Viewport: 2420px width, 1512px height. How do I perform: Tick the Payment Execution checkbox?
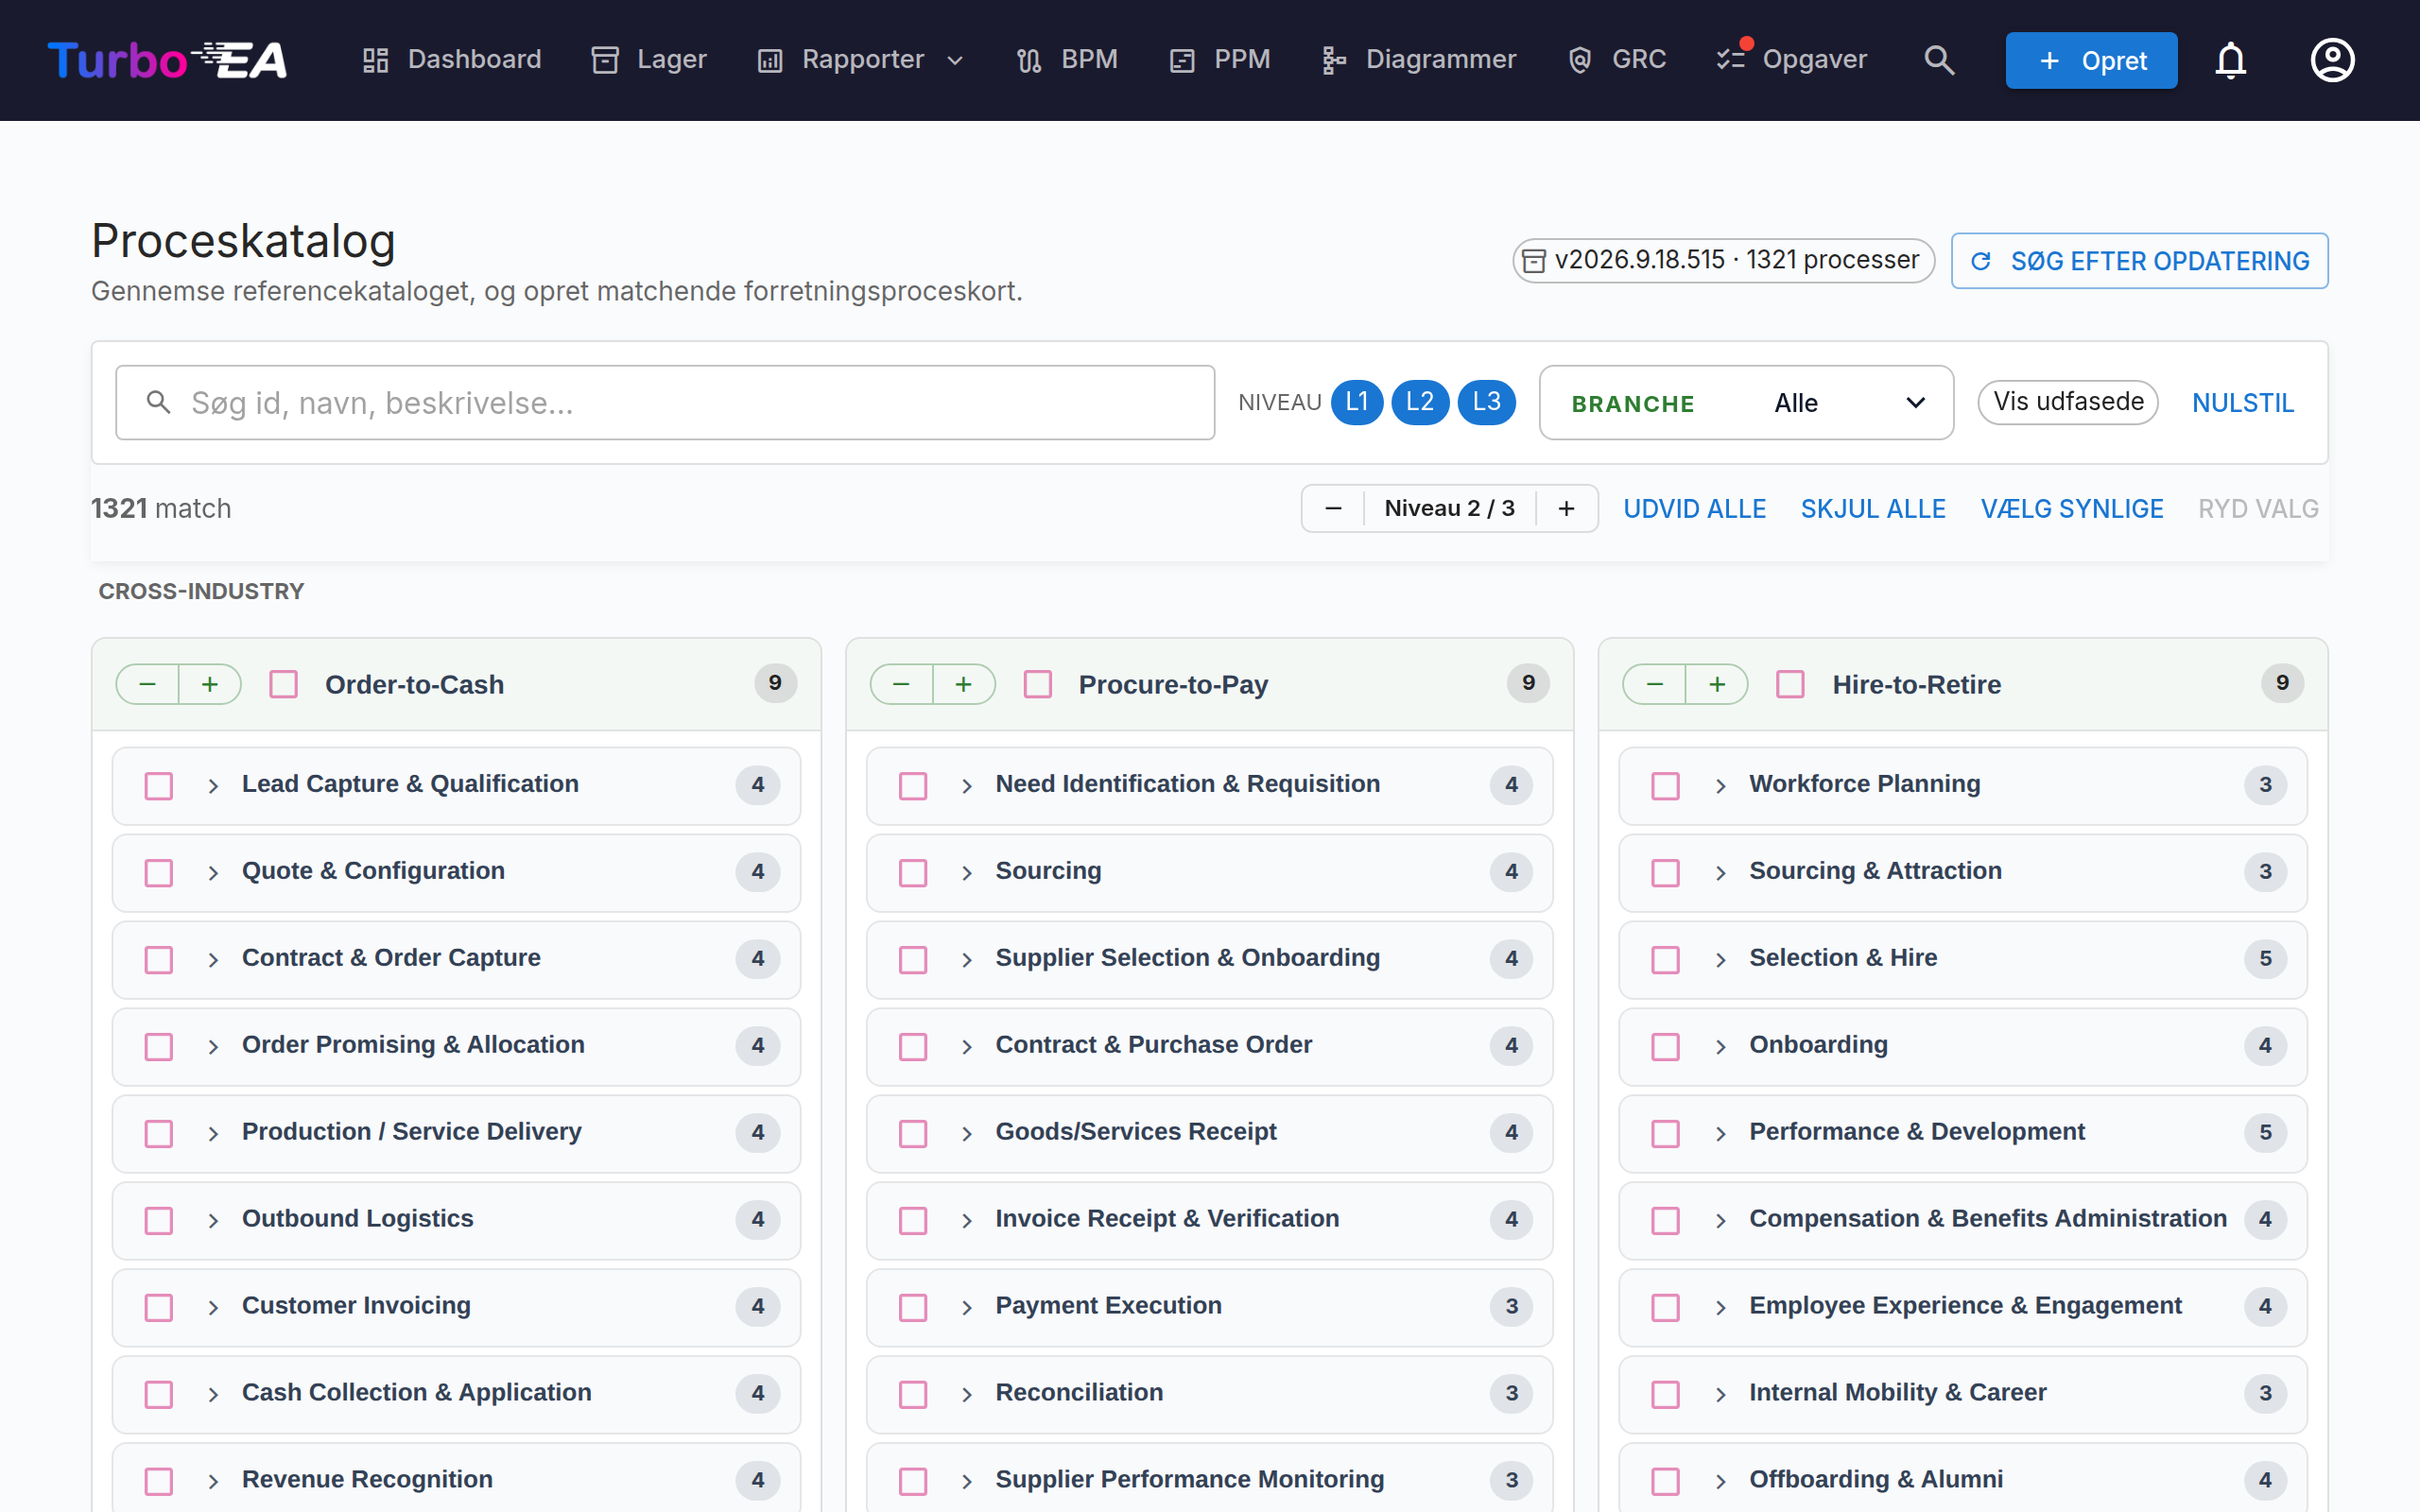[x=913, y=1307]
